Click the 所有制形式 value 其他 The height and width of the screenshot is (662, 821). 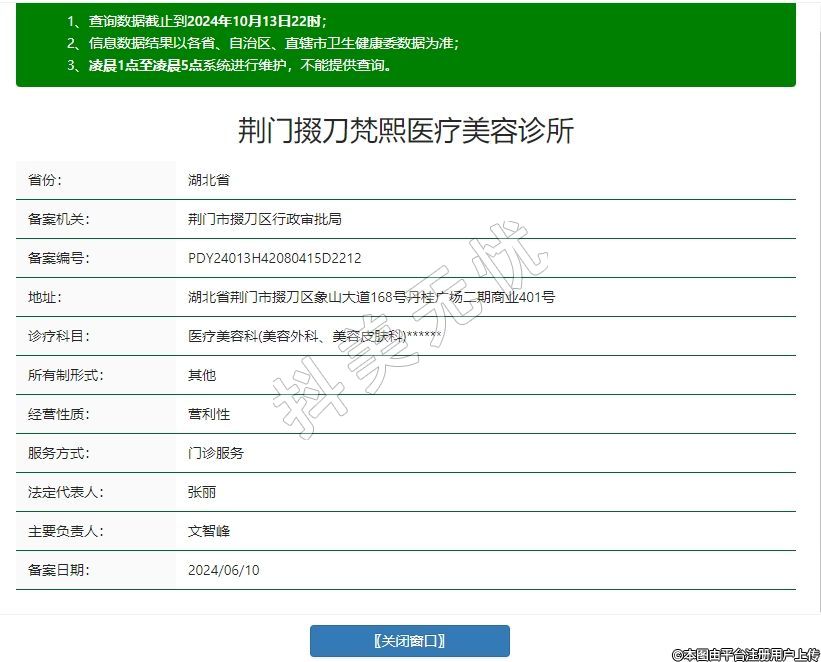[x=202, y=375]
